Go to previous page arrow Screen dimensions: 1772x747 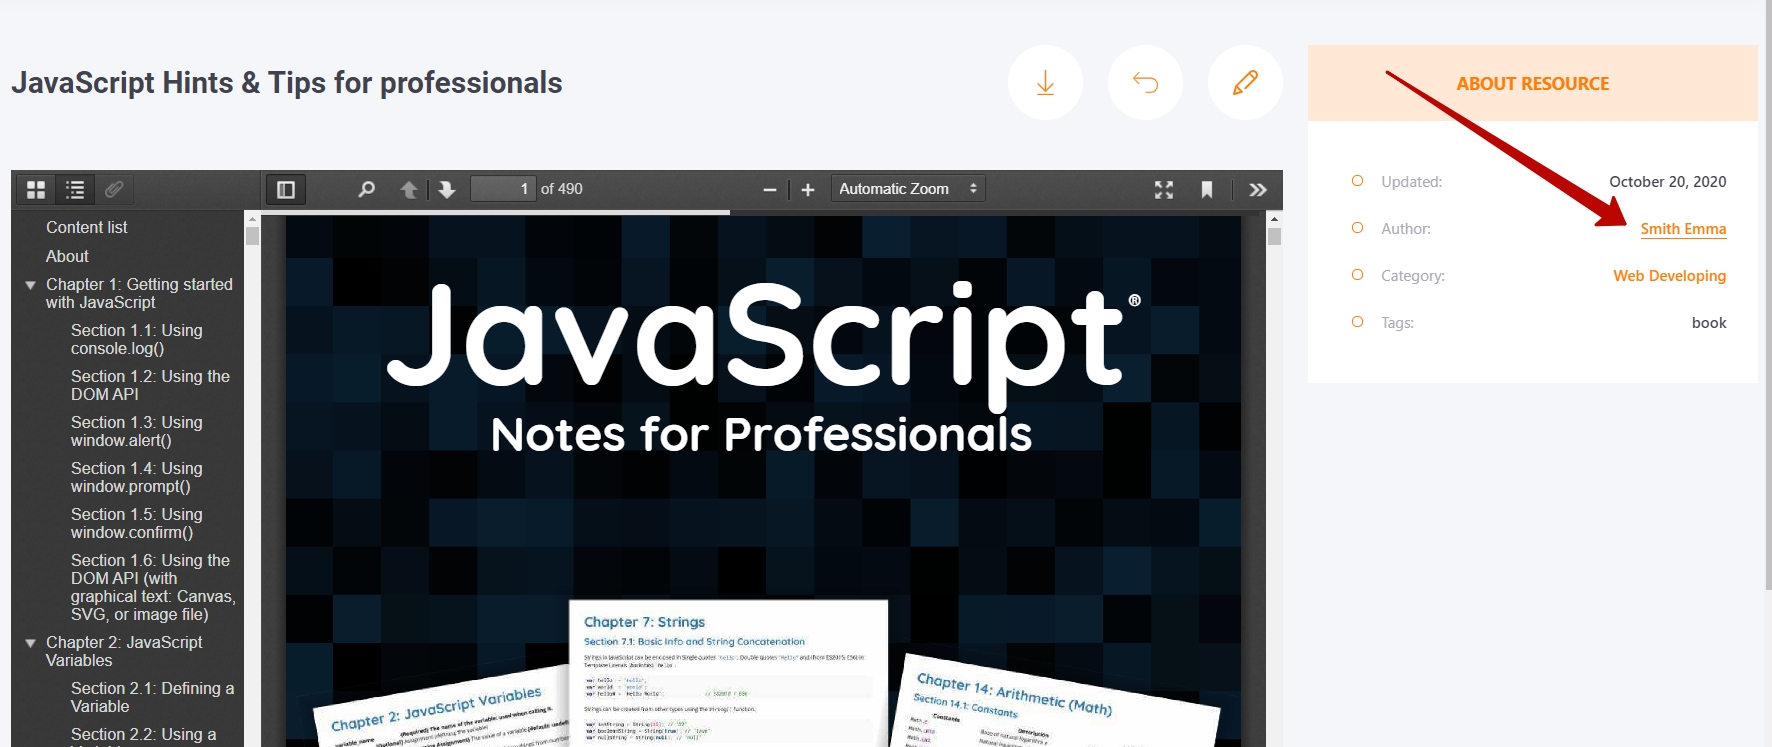pos(409,189)
